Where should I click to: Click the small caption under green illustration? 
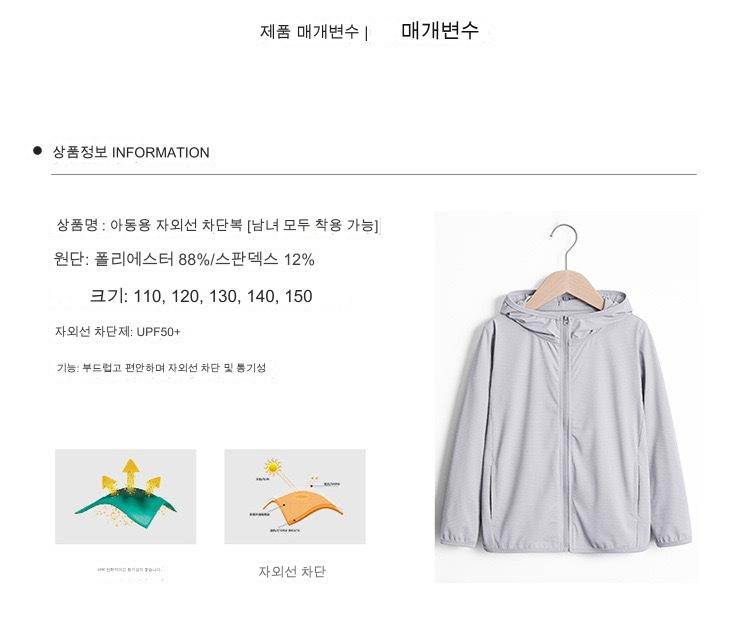pyautogui.click(x=129, y=569)
